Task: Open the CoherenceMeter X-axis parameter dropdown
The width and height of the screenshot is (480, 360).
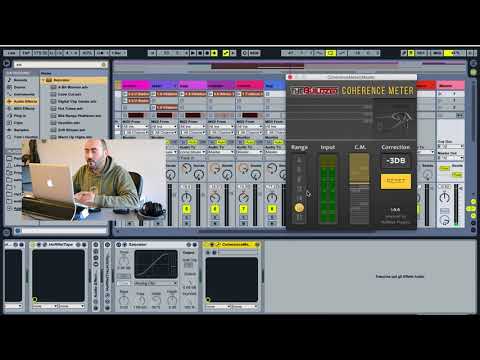Action: [217, 306]
